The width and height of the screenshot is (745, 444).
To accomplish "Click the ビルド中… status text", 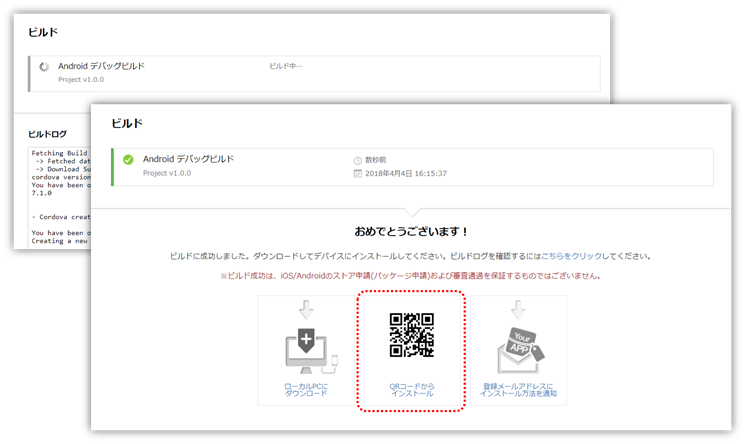I will [286, 66].
